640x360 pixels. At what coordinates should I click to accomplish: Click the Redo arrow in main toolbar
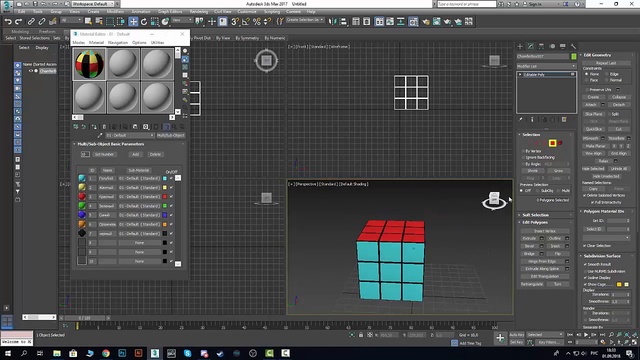pos(18,22)
